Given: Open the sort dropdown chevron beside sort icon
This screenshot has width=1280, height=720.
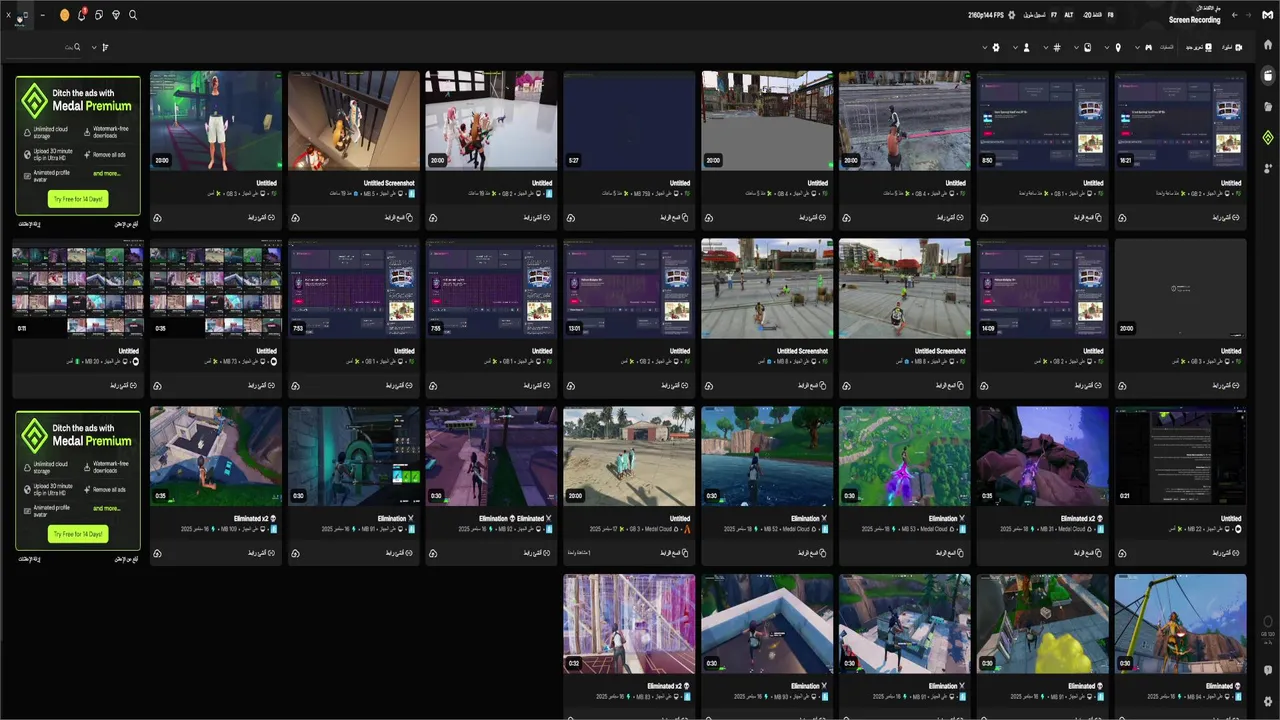Looking at the screenshot, I should click(94, 47).
